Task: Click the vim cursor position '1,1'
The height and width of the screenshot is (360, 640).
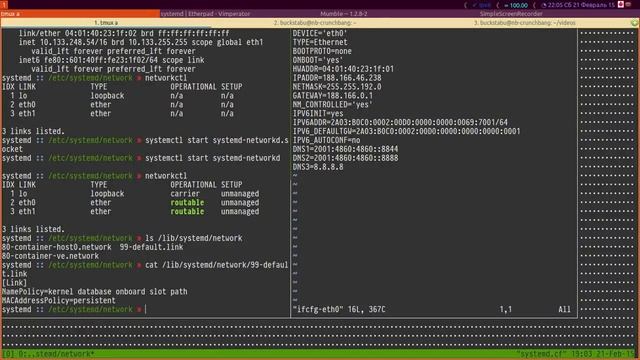Action: click(505, 309)
